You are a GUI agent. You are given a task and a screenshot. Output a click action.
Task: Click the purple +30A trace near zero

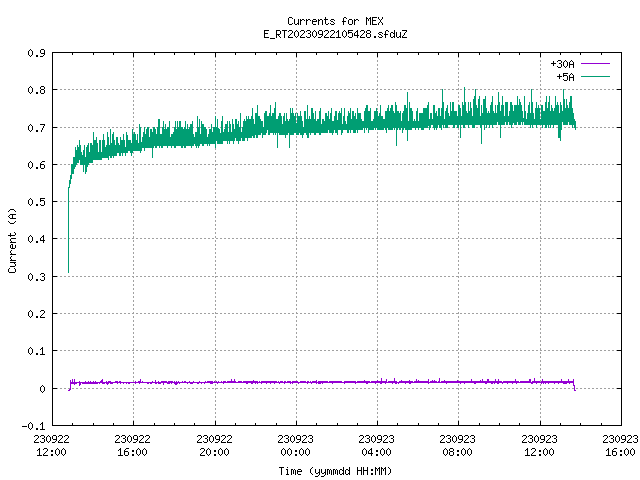pyautogui.click(x=322, y=382)
